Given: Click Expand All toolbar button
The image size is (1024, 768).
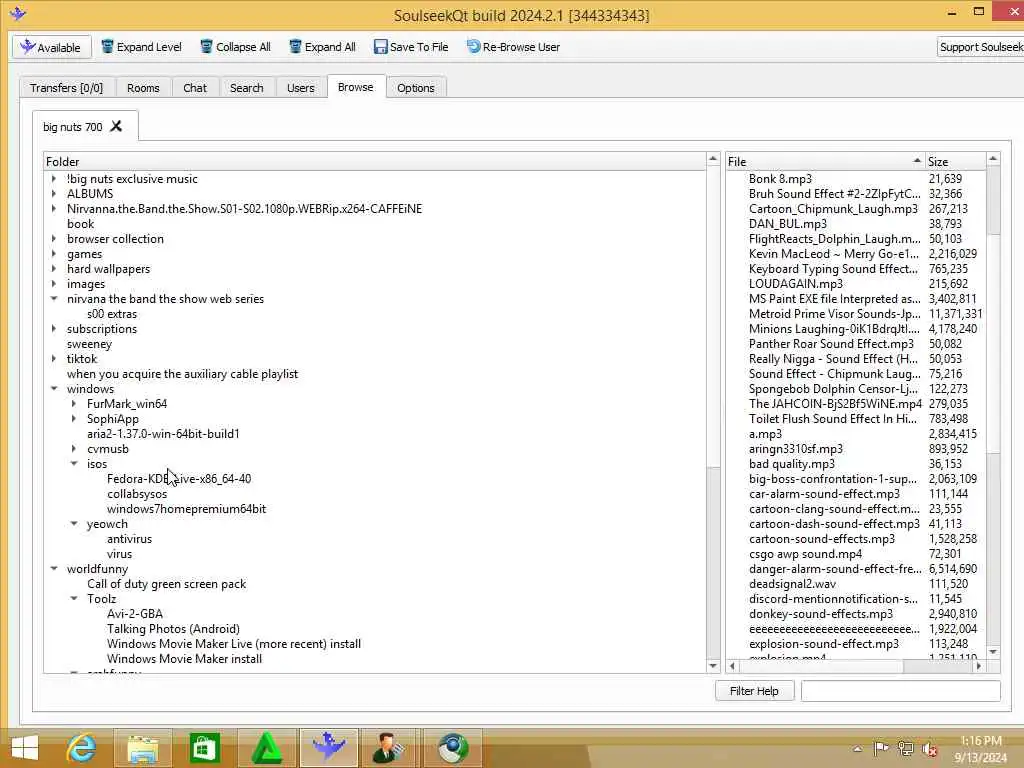Looking at the screenshot, I should pyautogui.click(x=323, y=47).
